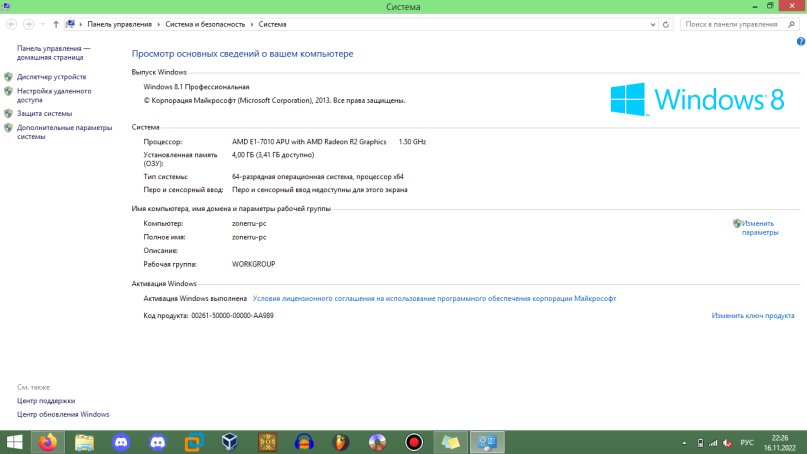Open Диспетчер устройств

pyautogui.click(x=51, y=77)
